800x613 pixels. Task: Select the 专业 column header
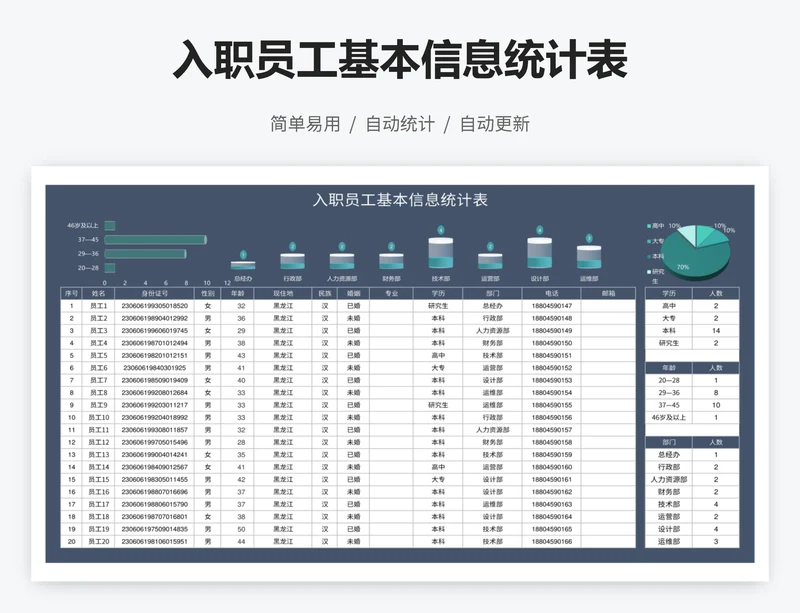pos(391,293)
